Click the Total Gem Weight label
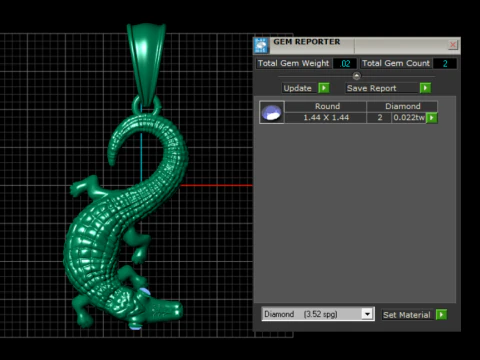The height and width of the screenshot is (360, 480). point(293,63)
